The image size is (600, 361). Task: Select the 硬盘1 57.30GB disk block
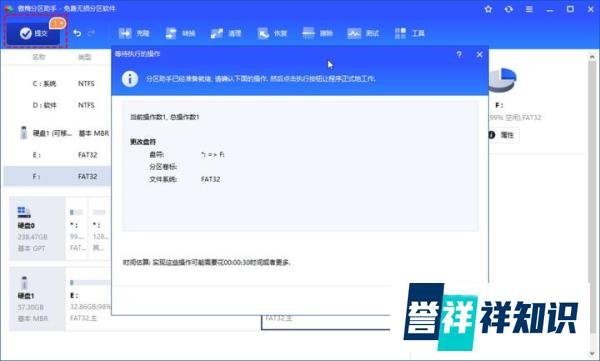[x=37, y=299]
